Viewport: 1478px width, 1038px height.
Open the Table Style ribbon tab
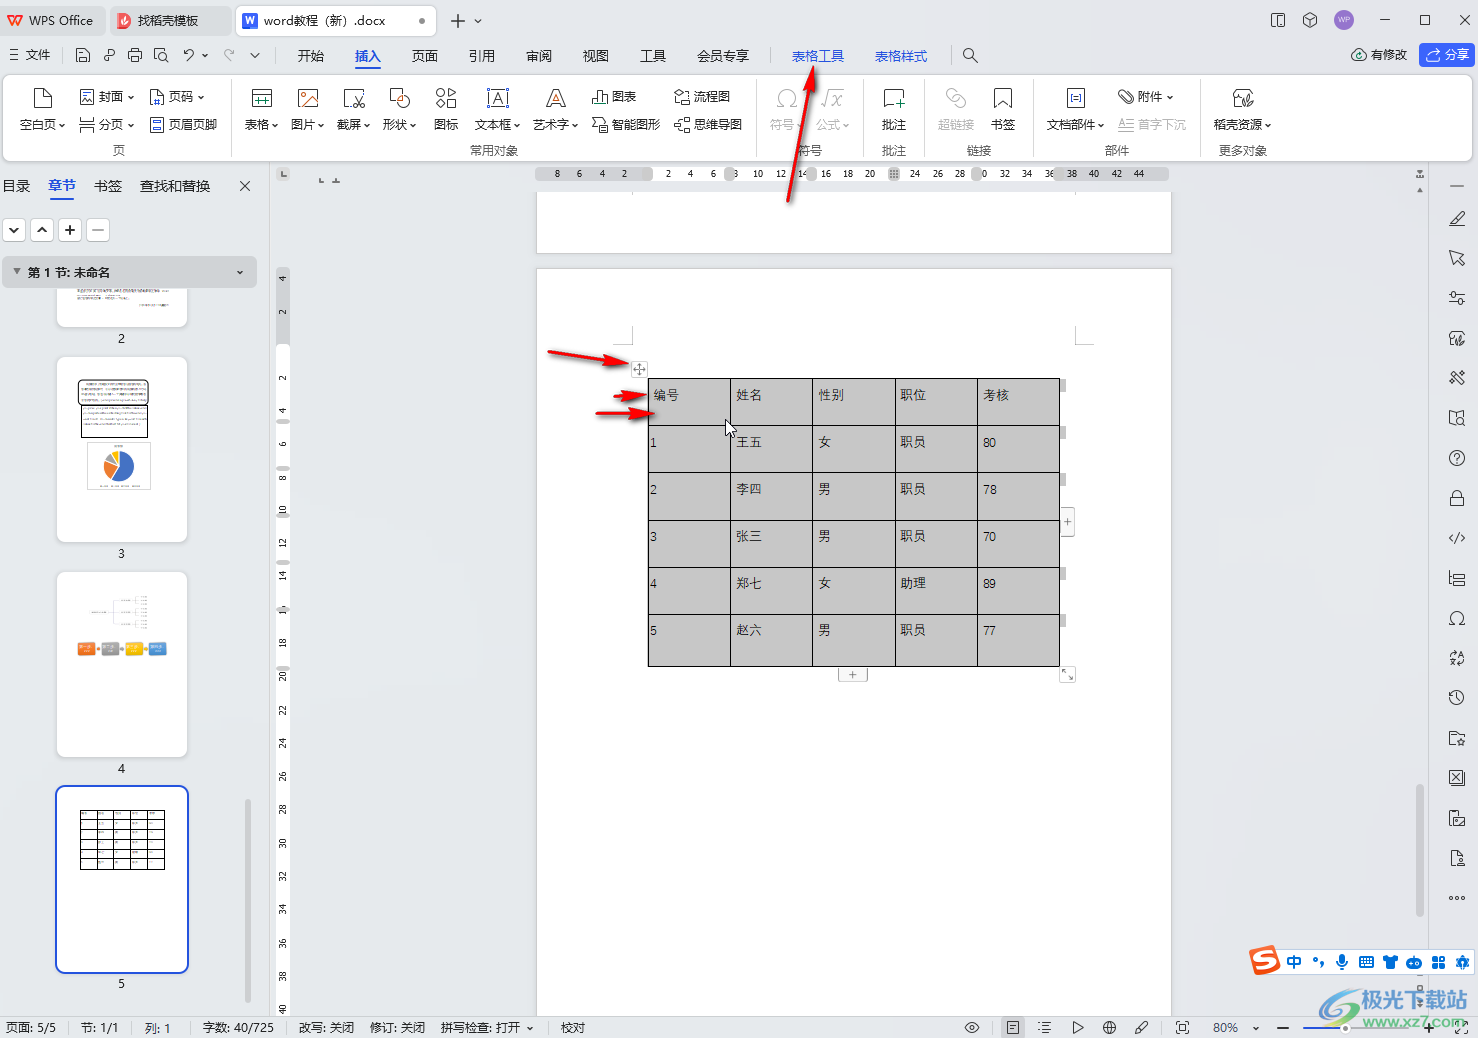(901, 56)
